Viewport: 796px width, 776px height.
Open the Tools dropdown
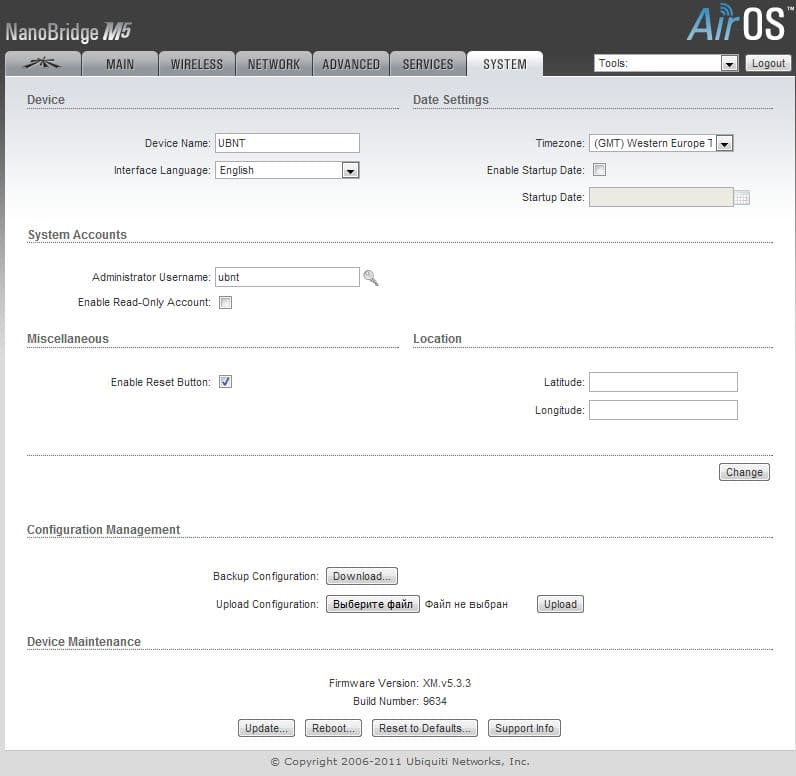(666, 63)
